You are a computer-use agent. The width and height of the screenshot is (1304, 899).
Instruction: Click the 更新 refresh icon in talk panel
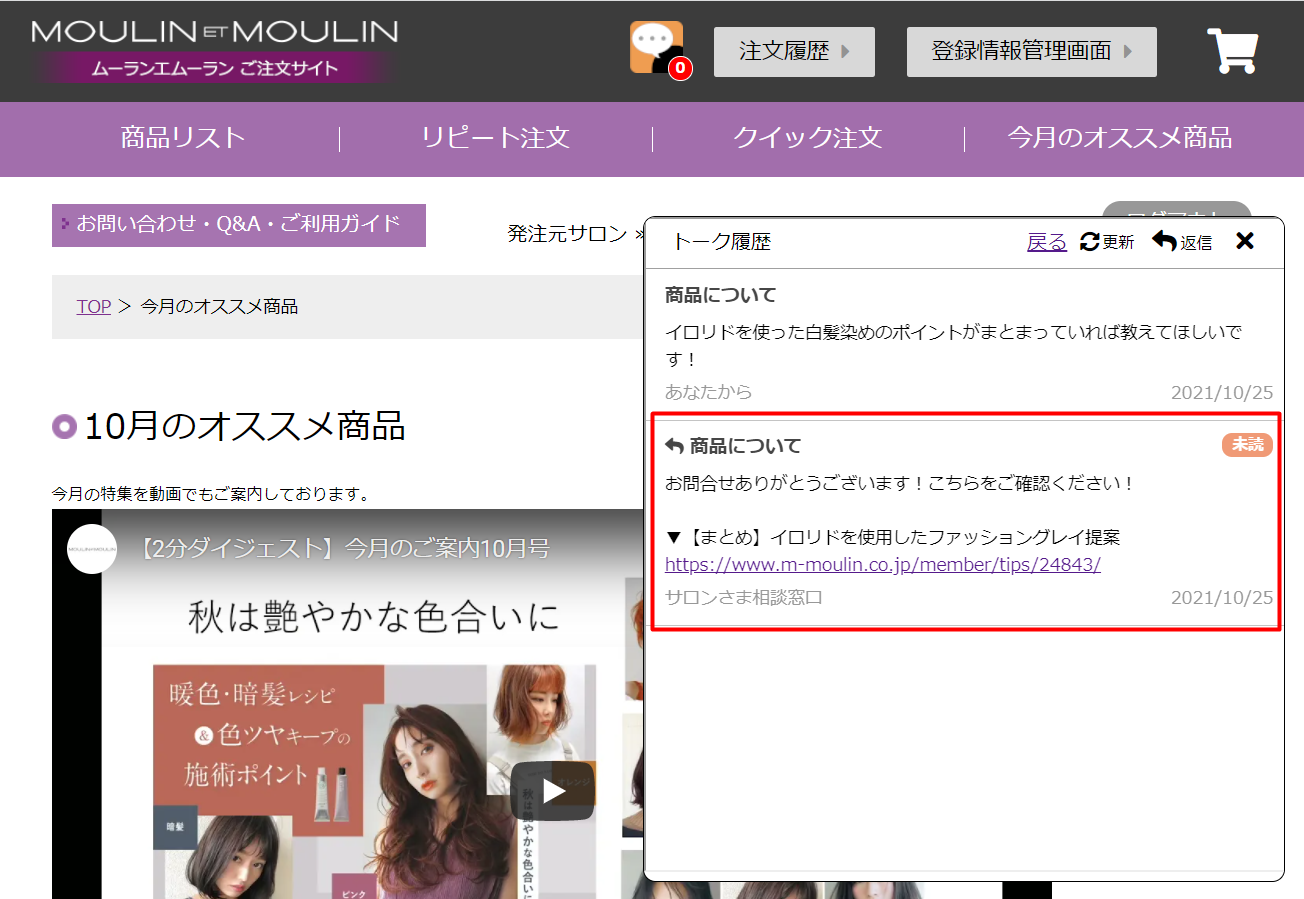(1090, 241)
